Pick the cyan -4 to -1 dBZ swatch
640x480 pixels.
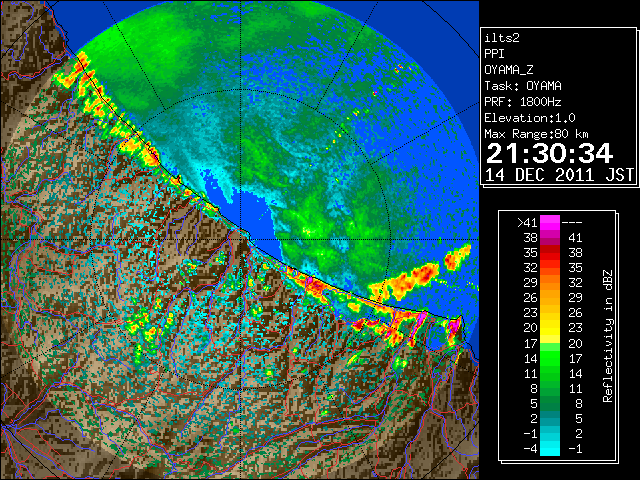[x=550, y=448]
